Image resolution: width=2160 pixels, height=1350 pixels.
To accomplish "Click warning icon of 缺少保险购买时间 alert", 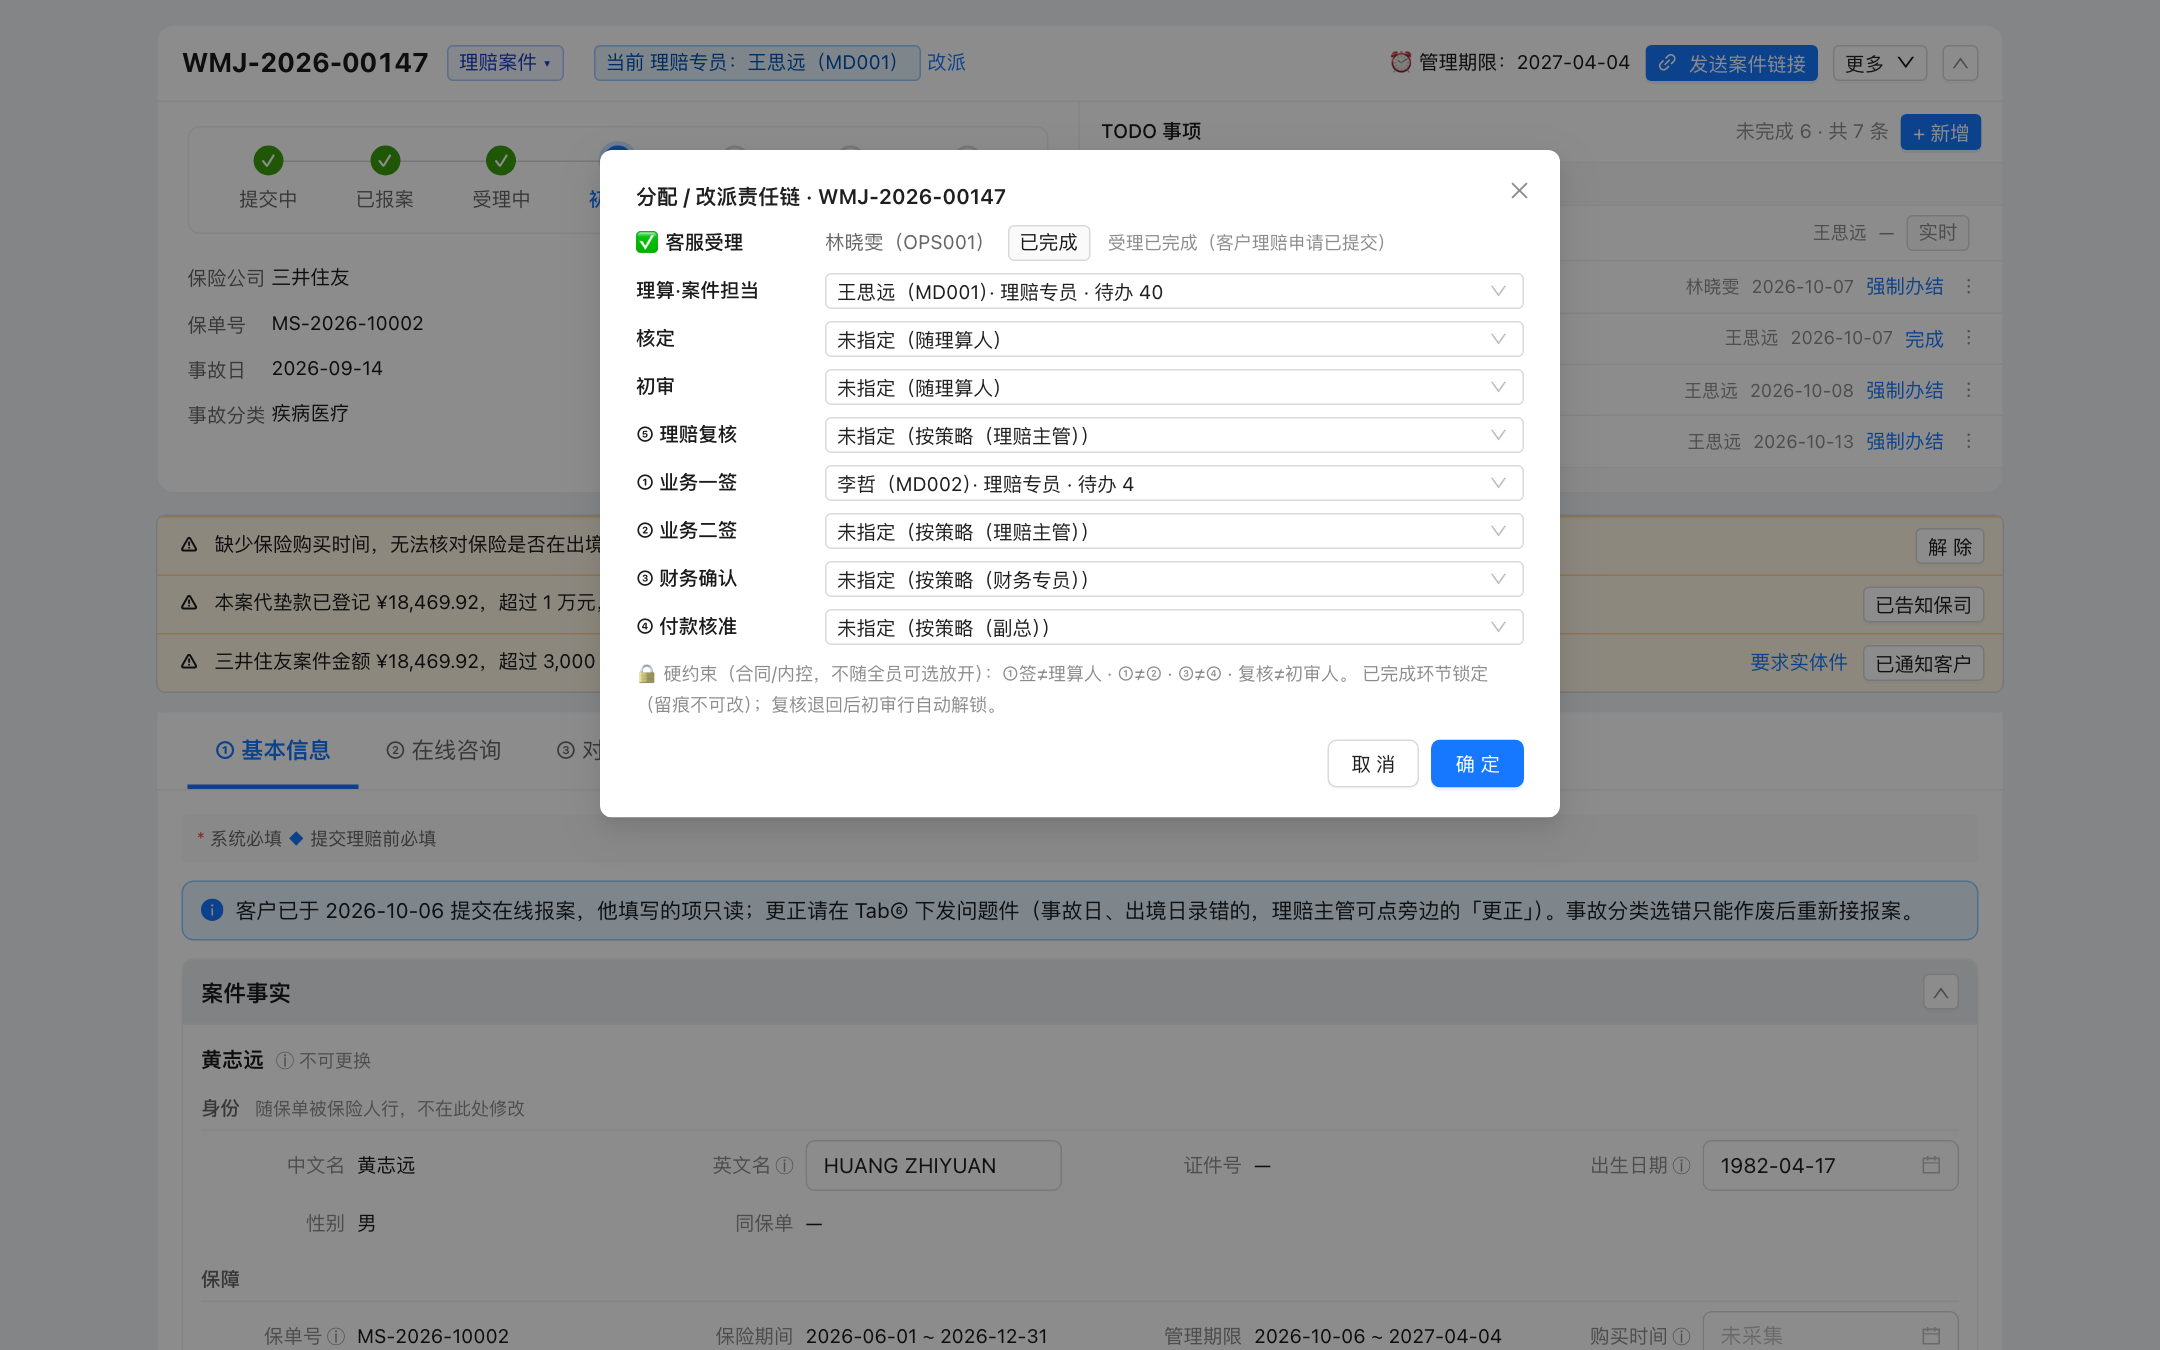I will click(x=189, y=544).
